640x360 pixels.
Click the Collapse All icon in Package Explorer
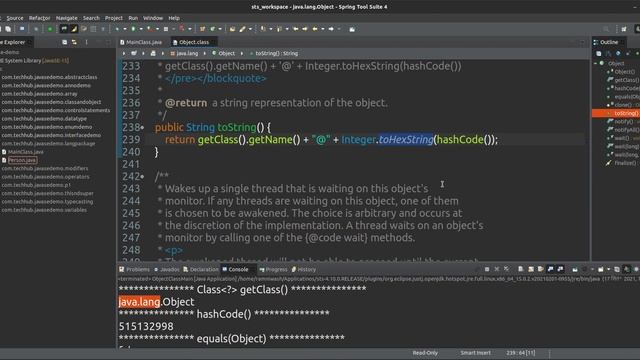pos(64,42)
